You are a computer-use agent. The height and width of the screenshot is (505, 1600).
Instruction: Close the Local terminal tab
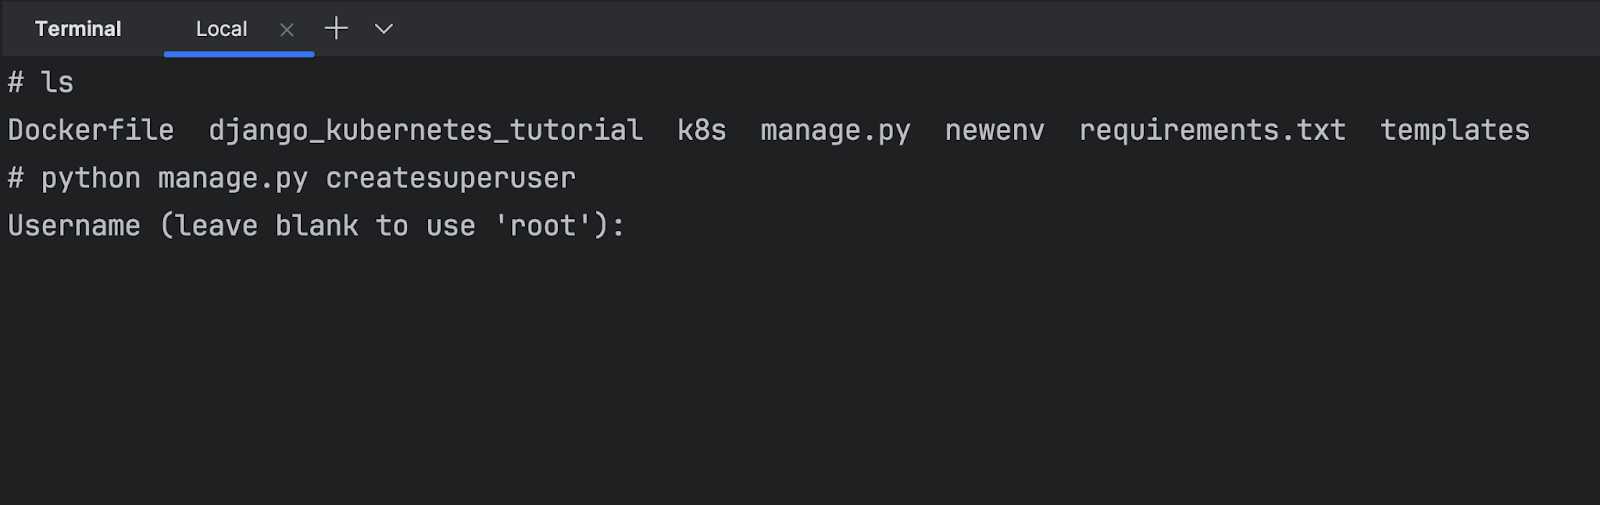pos(287,30)
